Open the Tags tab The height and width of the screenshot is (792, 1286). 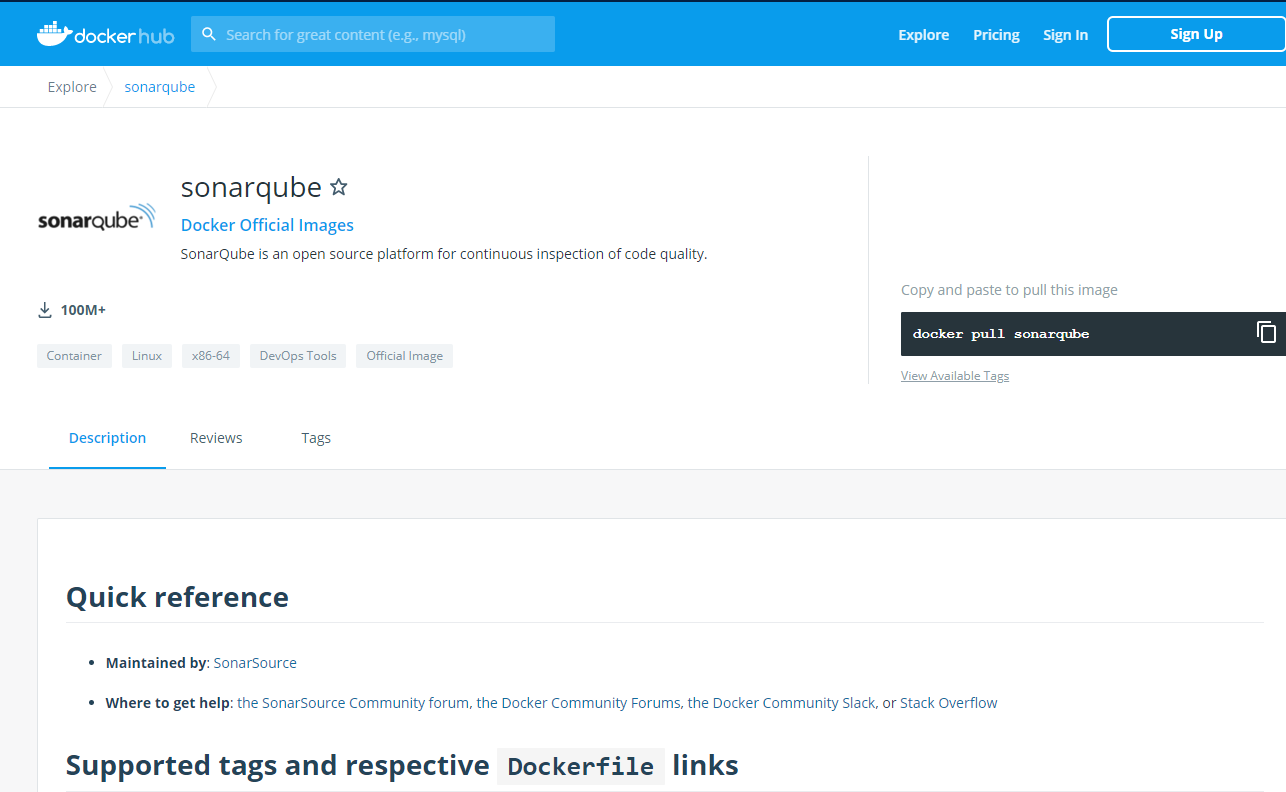pyautogui.click(x=316, y=437)
